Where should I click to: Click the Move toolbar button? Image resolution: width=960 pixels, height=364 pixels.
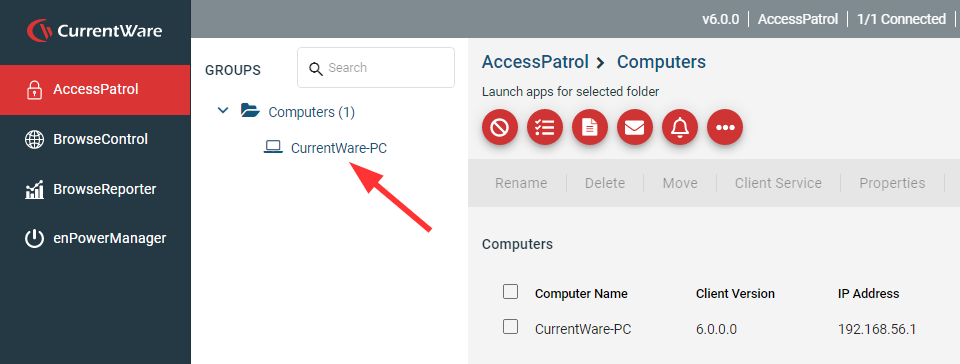[x=680, y=183]
